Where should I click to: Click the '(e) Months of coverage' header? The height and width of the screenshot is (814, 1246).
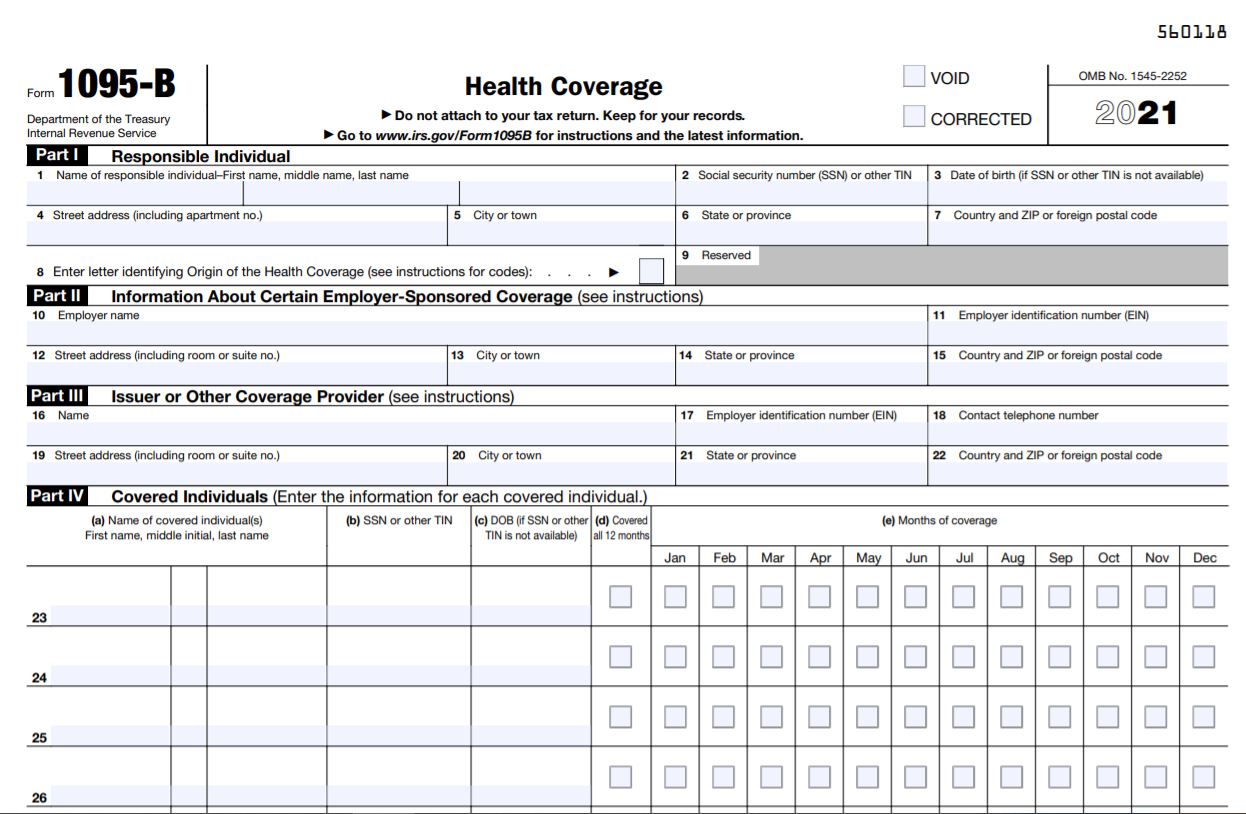[x=939, y=520]
